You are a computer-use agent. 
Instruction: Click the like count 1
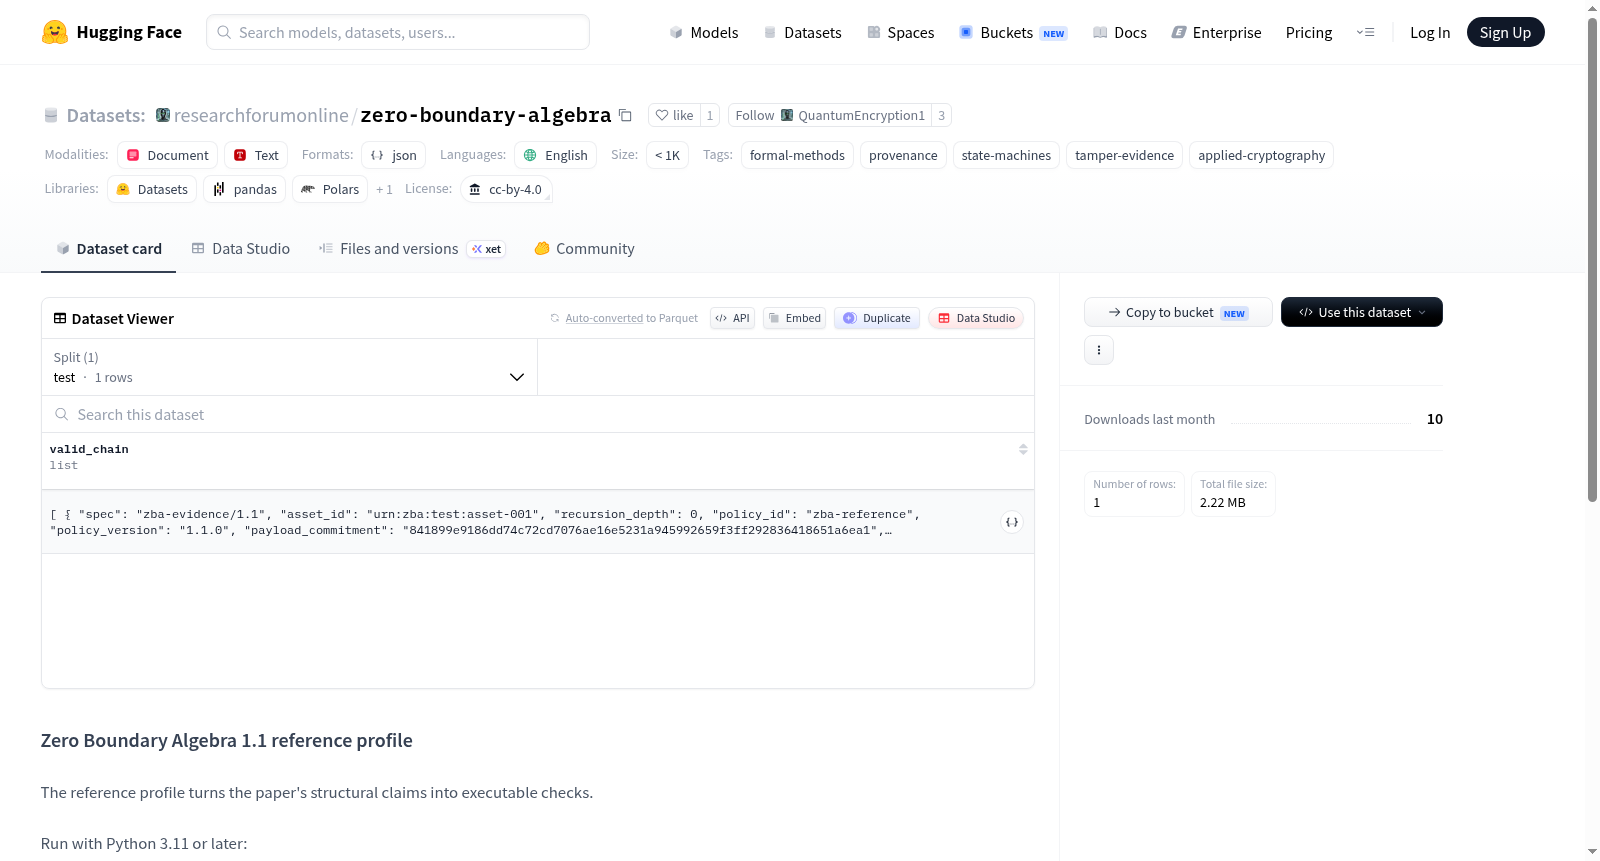pyautogui.click(x=710, y=115)
